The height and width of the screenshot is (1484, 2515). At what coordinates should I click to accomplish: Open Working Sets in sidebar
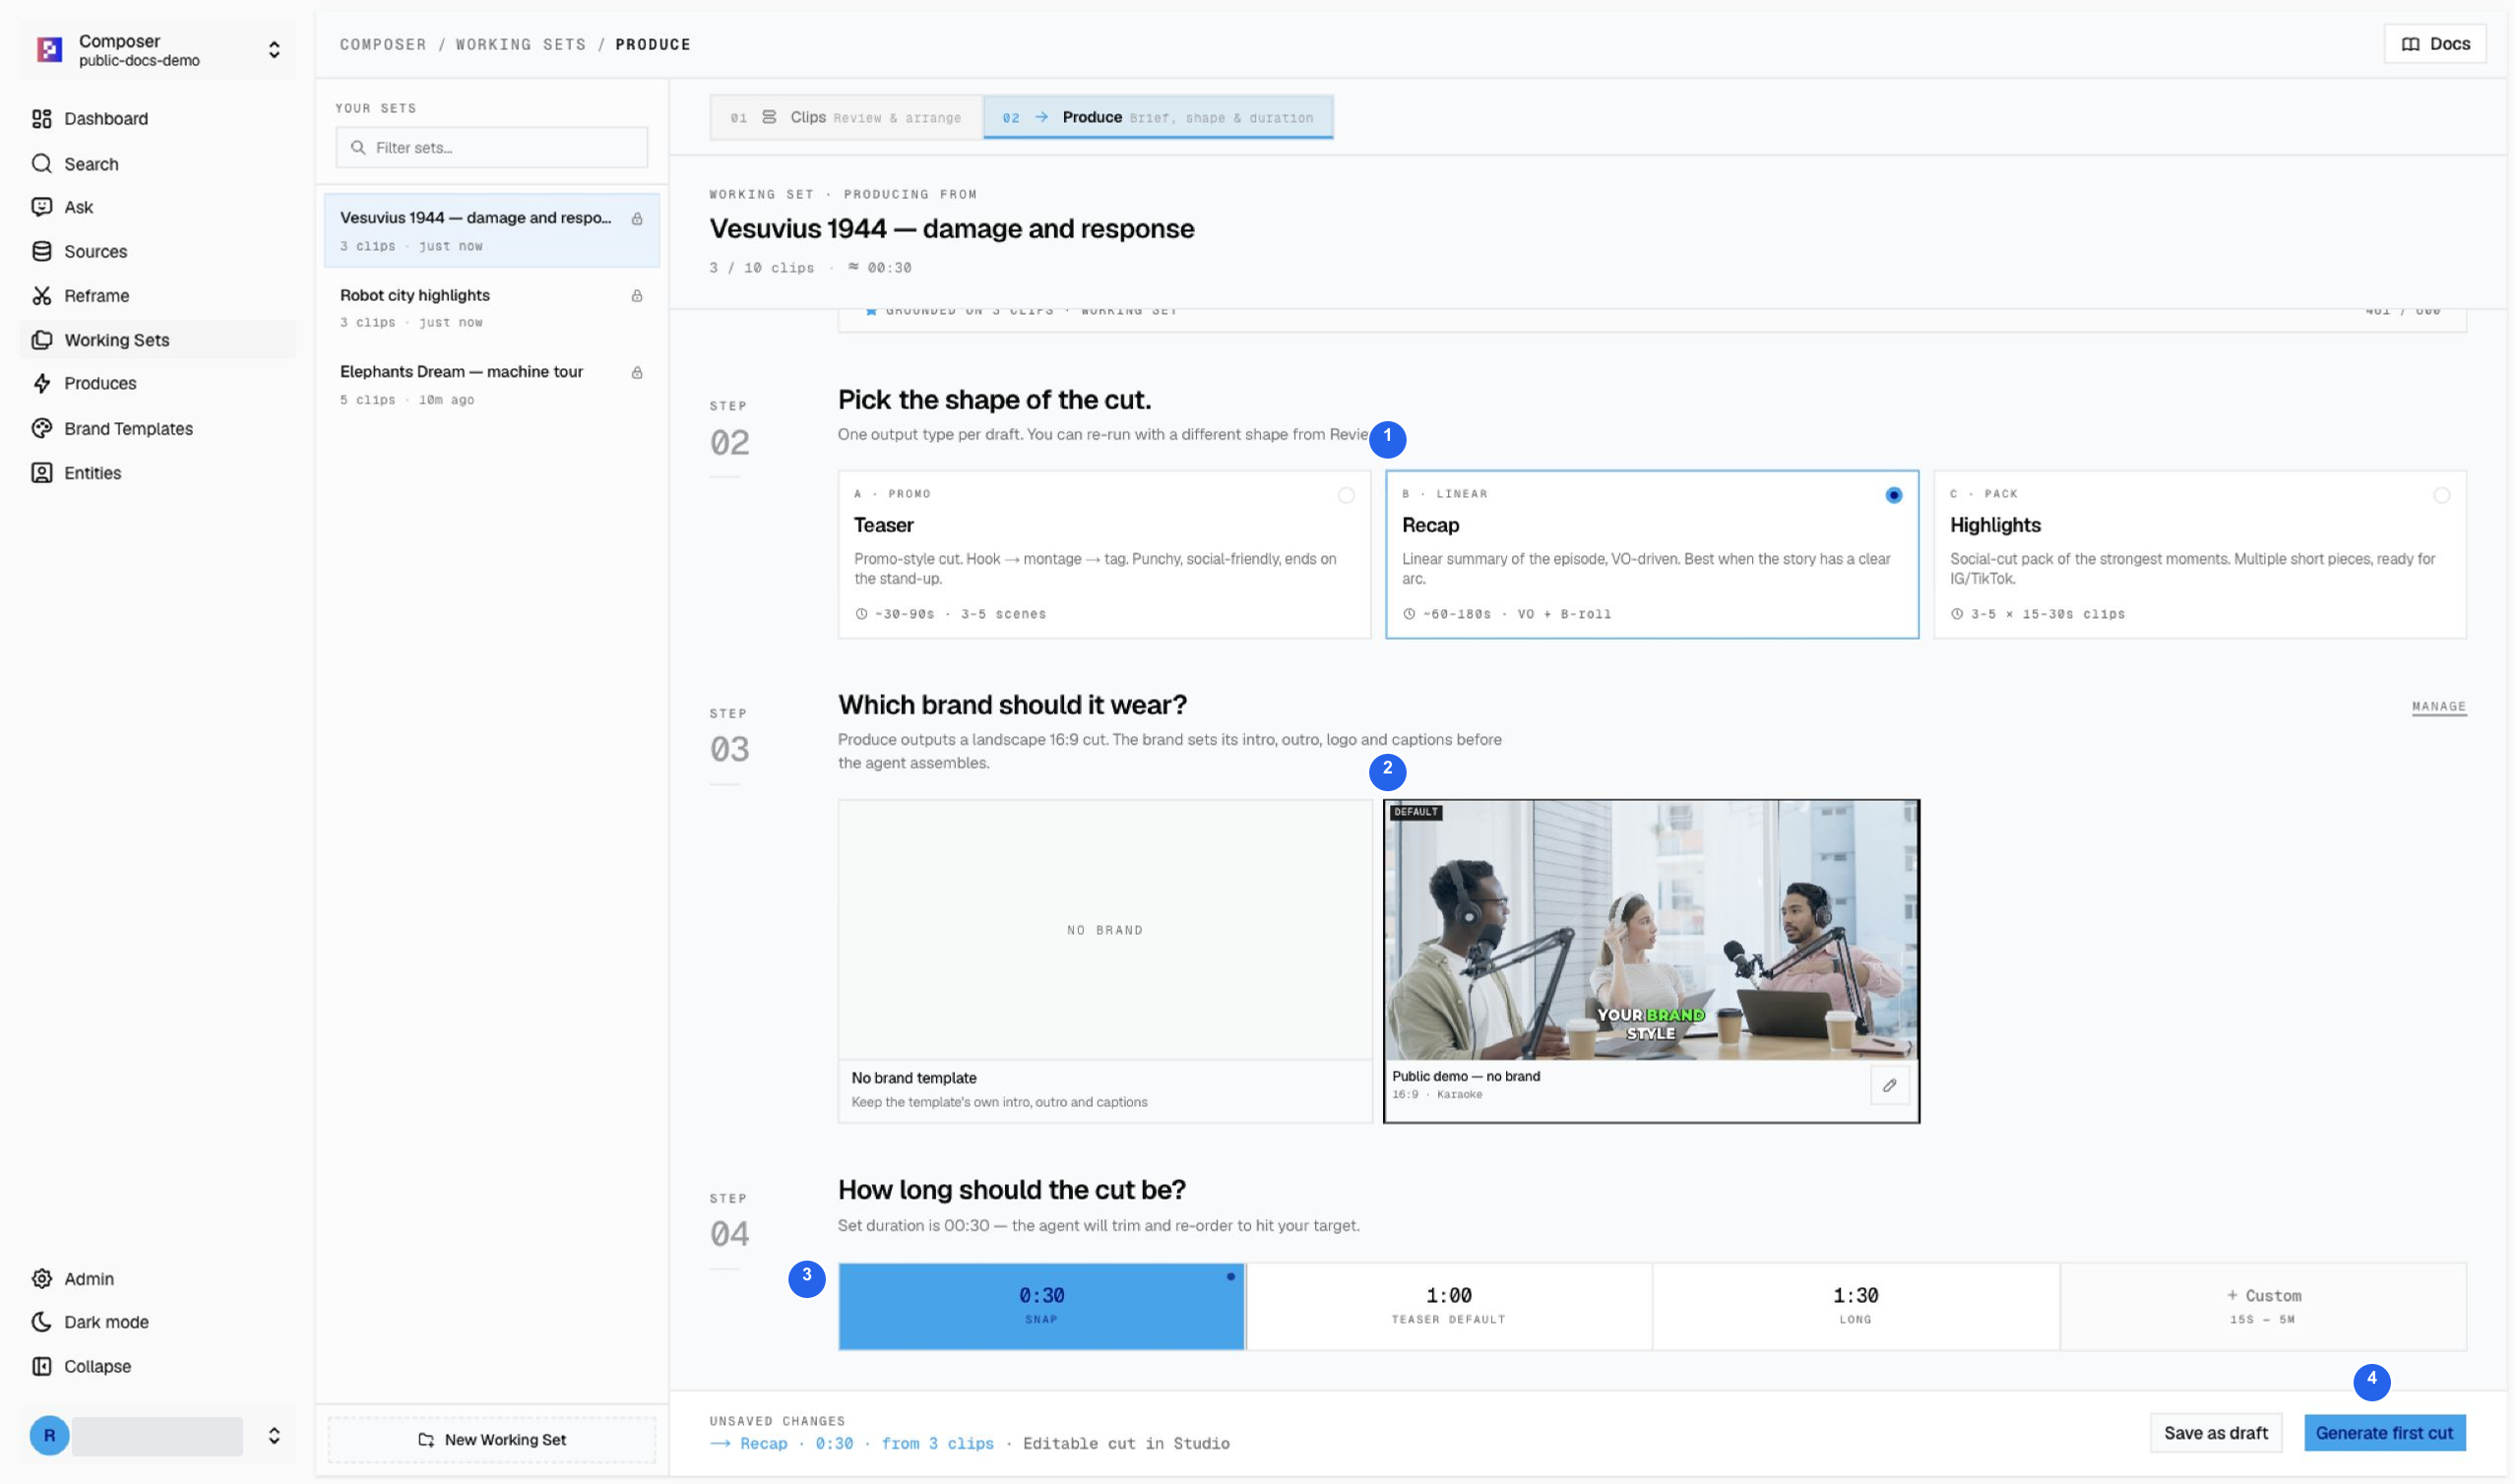158,340
